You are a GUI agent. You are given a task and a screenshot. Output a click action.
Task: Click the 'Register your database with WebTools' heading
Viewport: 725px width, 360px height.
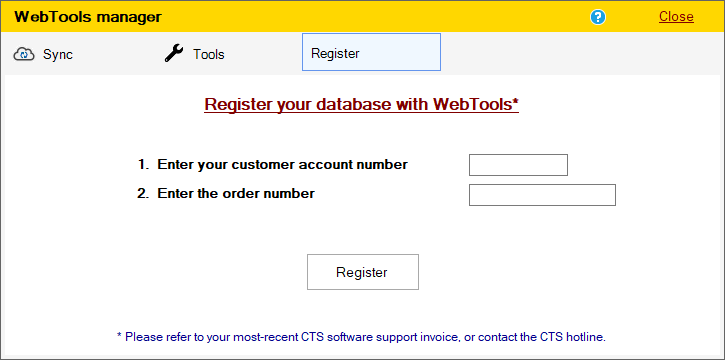(x=362, y=104)
